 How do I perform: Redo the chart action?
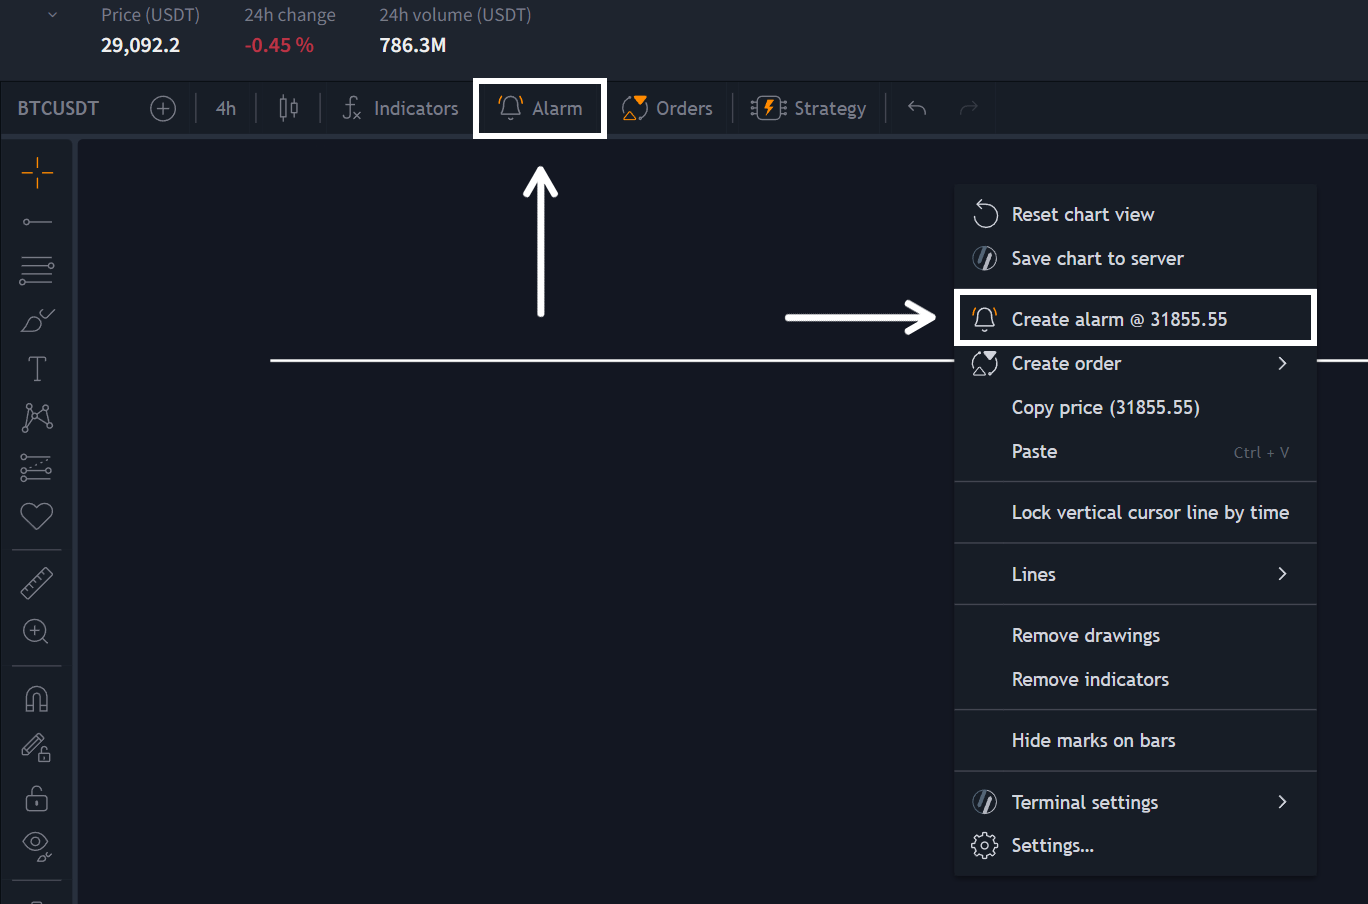coord(968,108)
